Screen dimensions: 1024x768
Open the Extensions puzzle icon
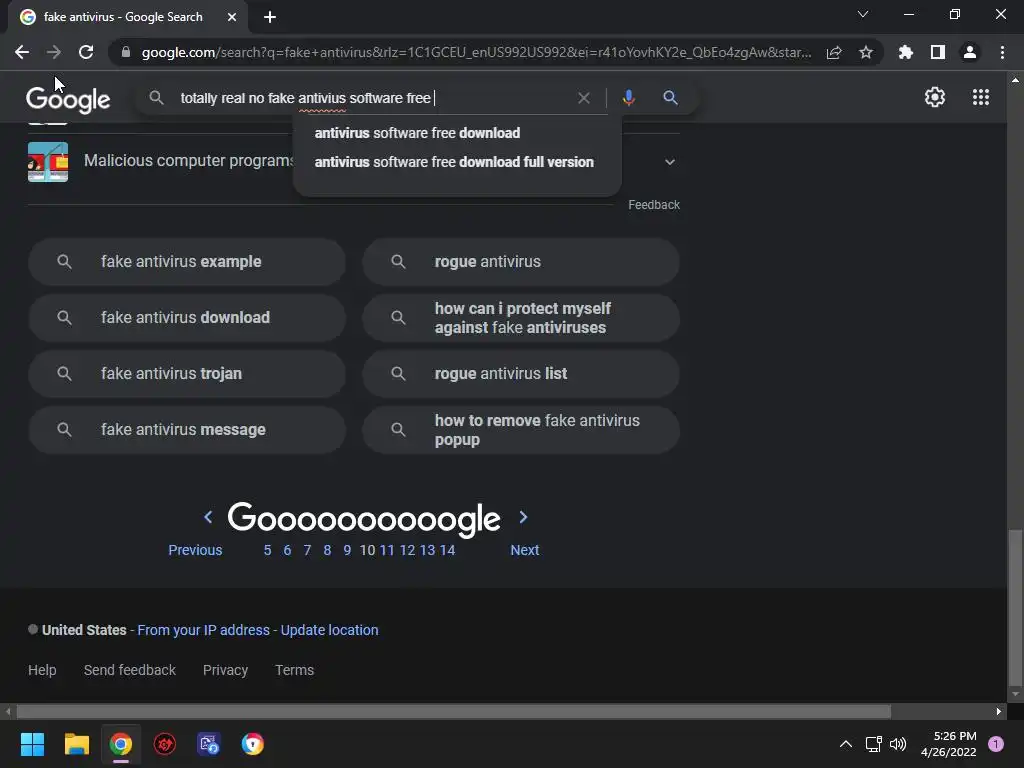click(x=905, y=52)
